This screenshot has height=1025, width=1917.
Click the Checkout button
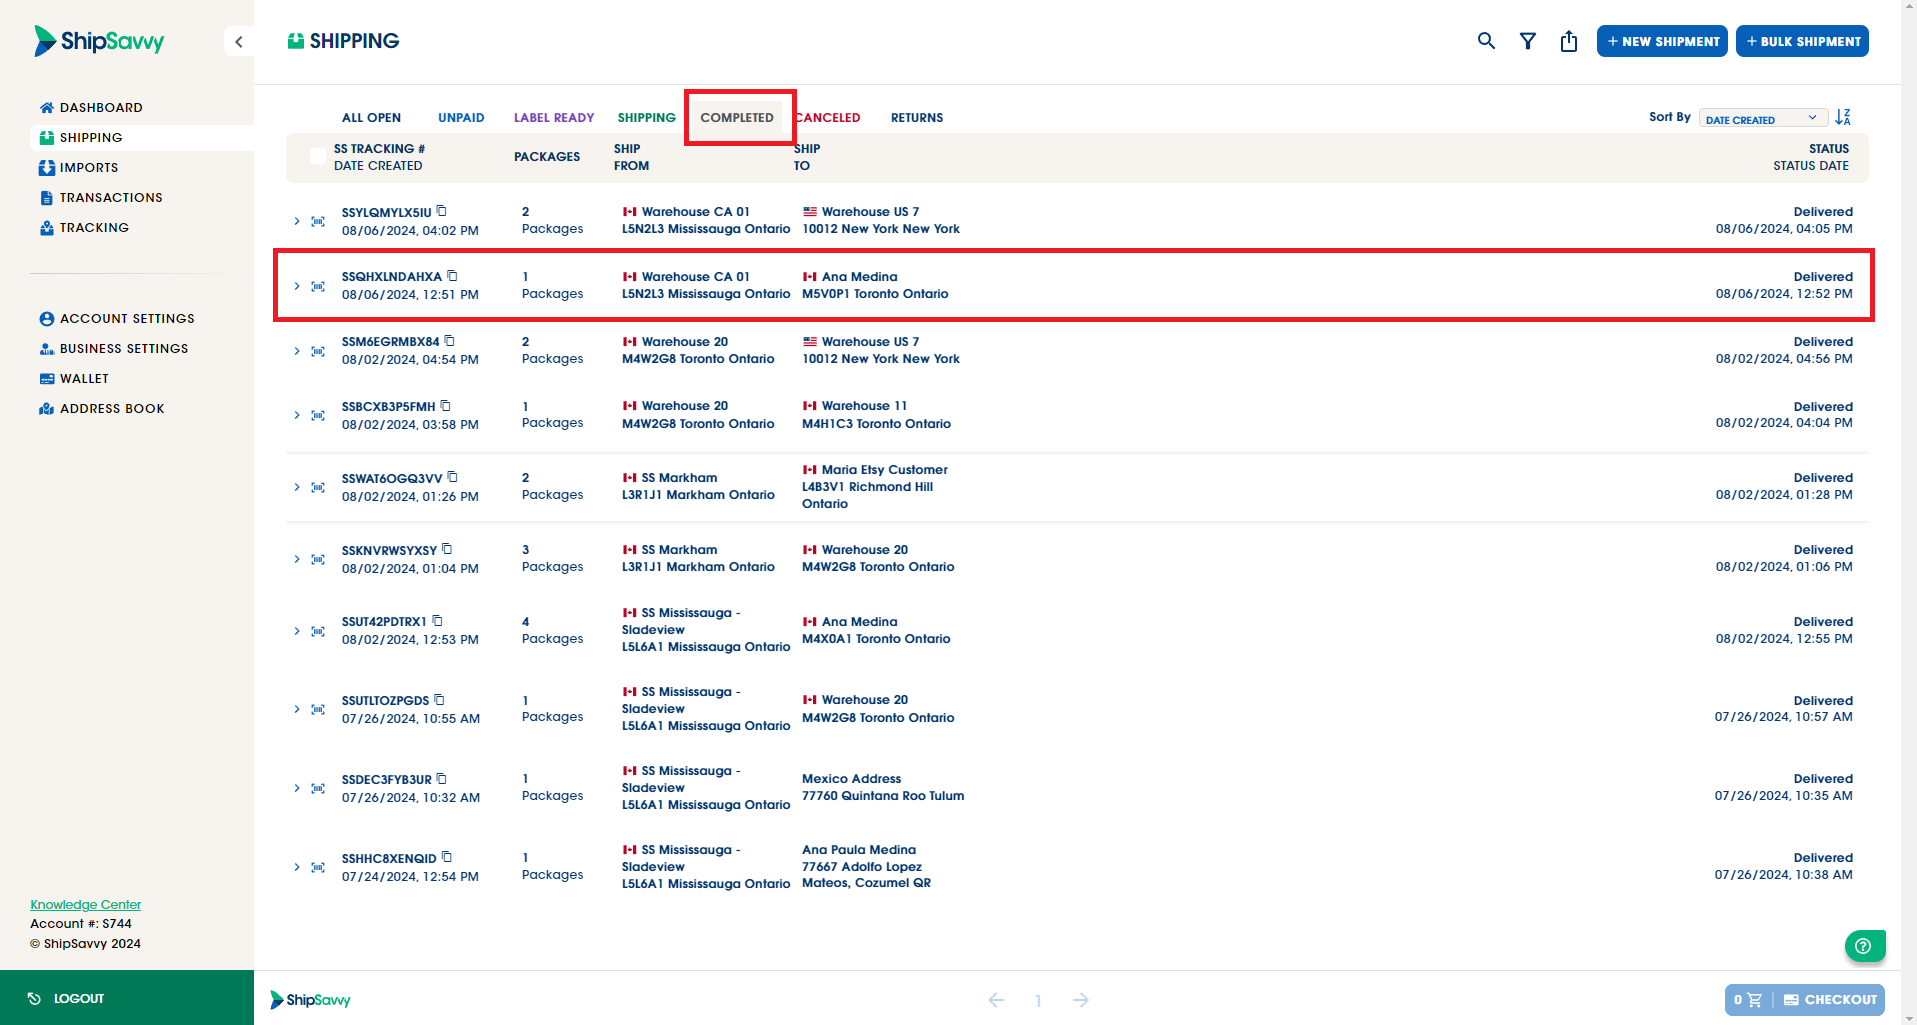[x=1830, y=1000]
